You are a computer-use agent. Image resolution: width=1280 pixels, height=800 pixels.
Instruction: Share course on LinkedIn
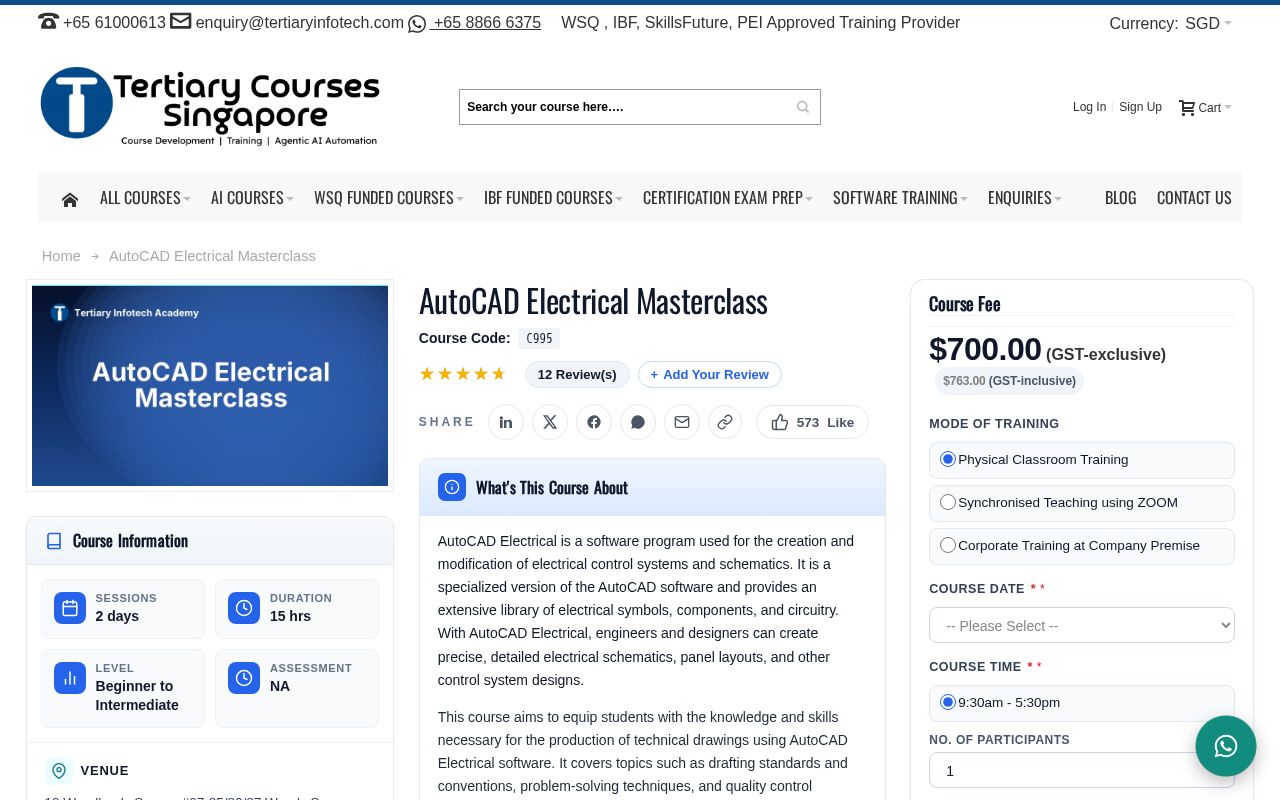tap(506, 422)
